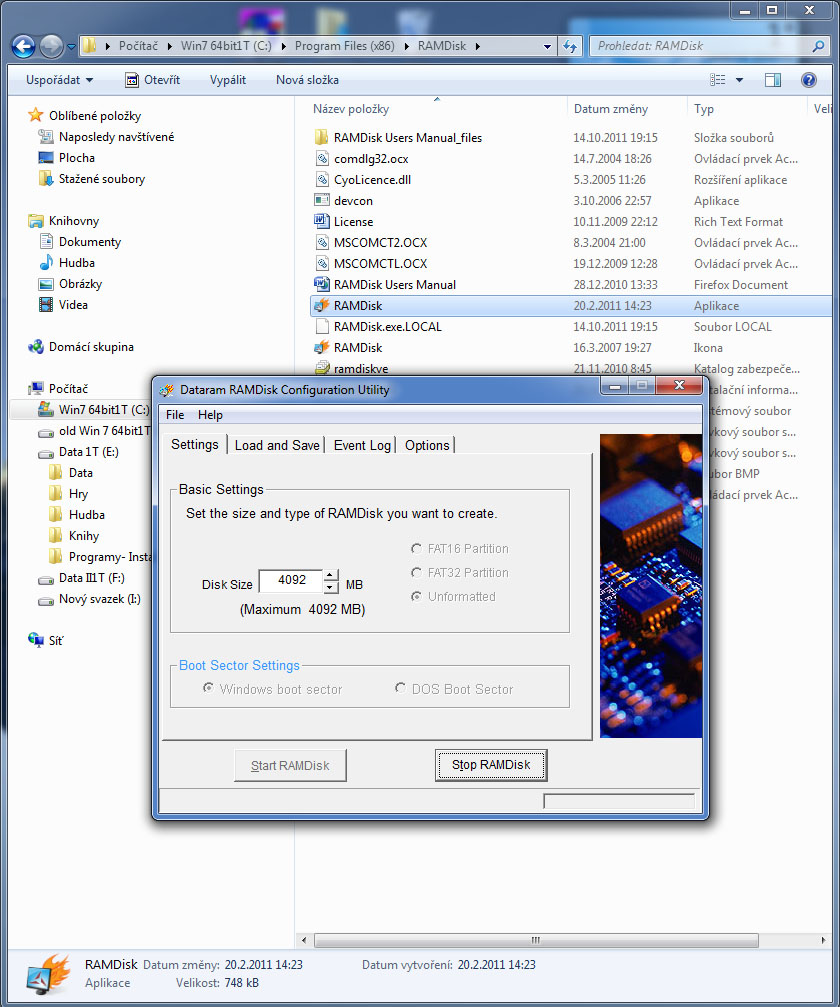
Task: Open Hudba library music icon
Action: [46, 263]
